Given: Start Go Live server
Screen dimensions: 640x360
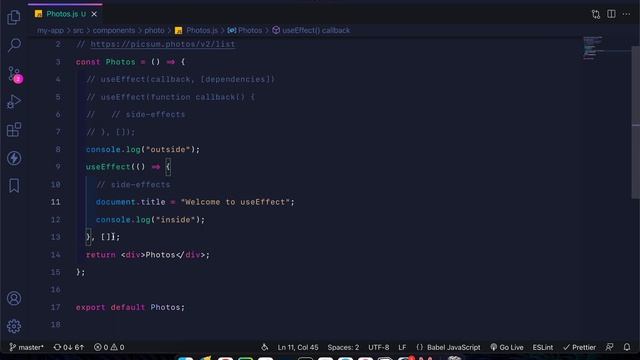Looking at the screenshot, I should 507,347.
